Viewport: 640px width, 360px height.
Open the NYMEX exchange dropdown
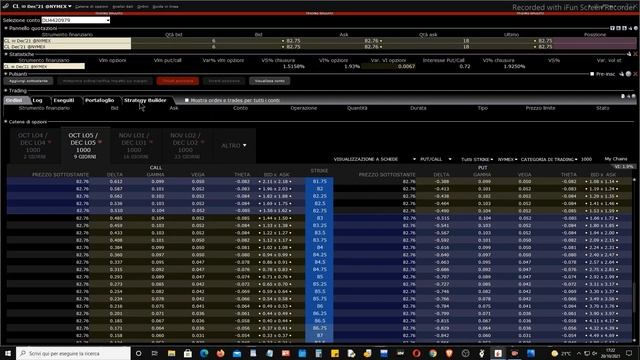(x=507, y=159)
